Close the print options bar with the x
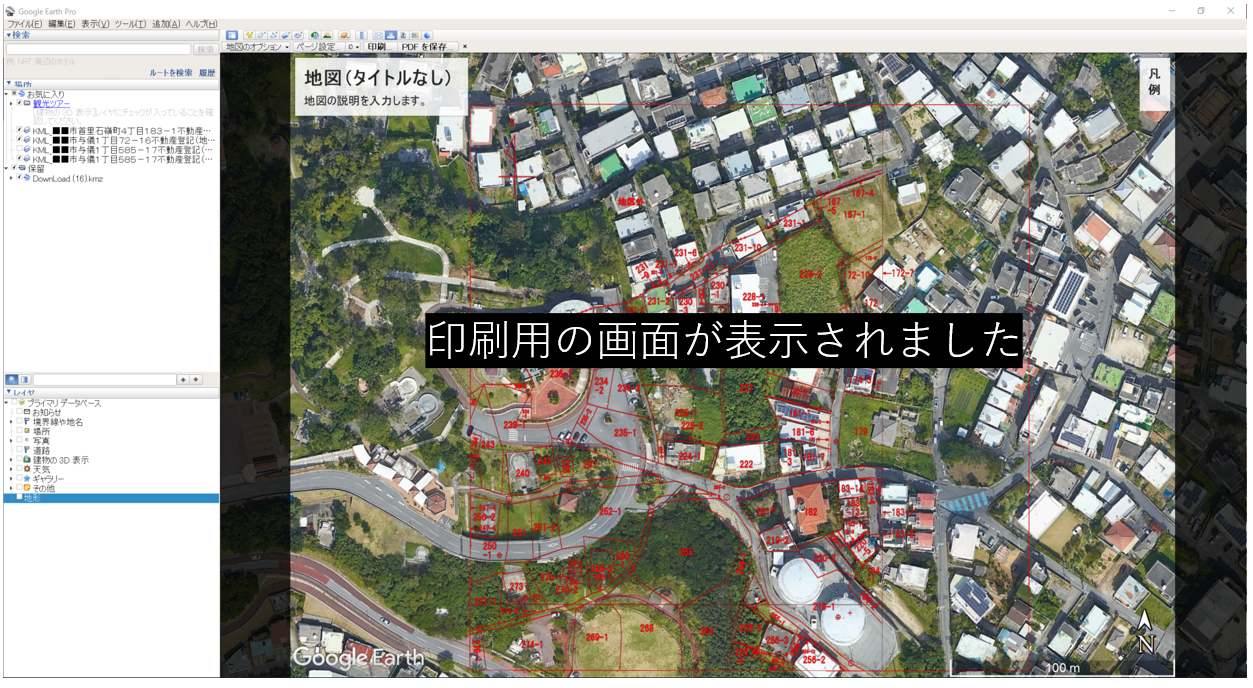Screen dimensions: 1253x688 [x=465, y=47]
